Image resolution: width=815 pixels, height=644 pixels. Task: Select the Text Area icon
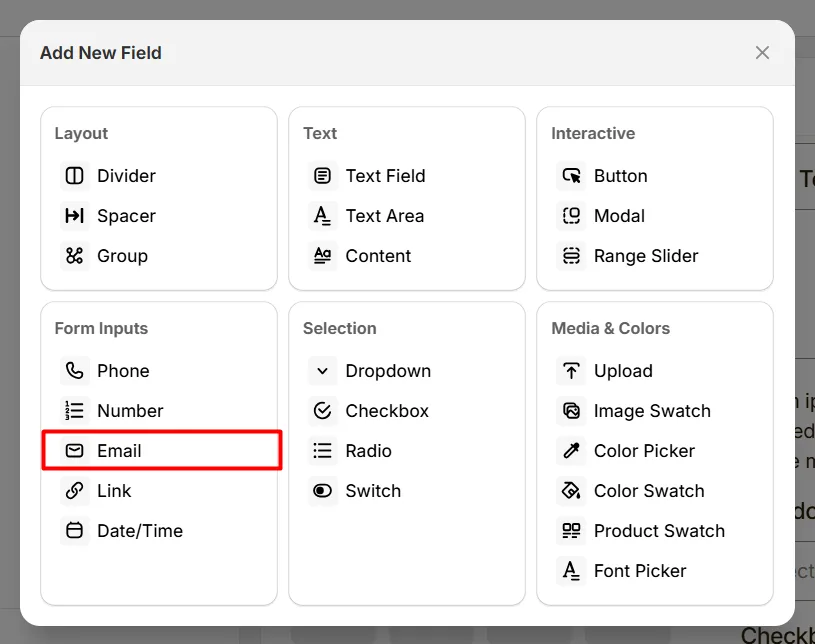click(322, 216)
